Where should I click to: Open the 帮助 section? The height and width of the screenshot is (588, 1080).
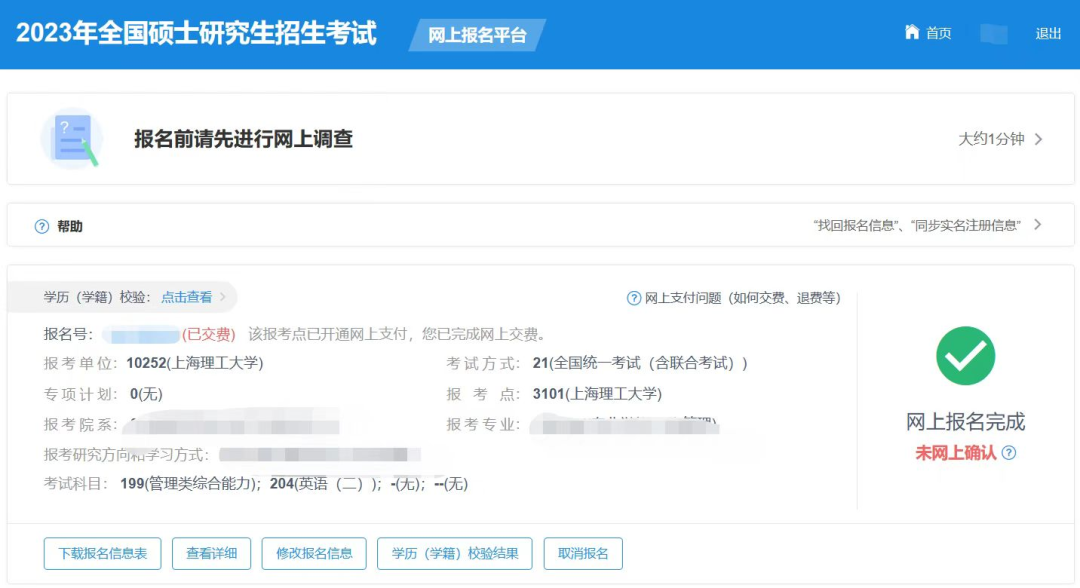point(70,227)
